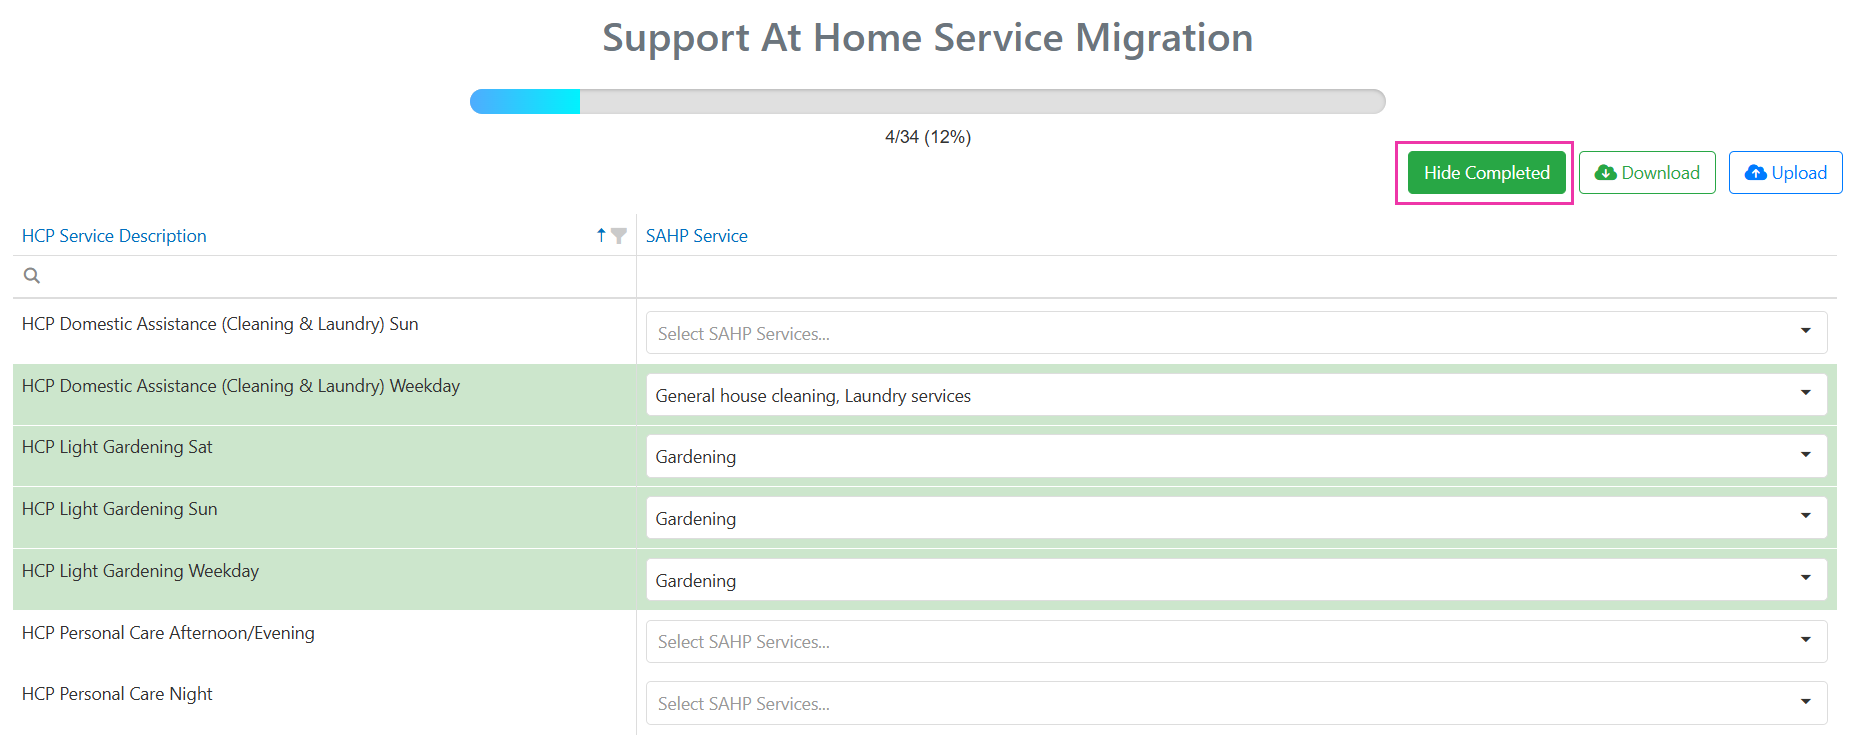The image size is (1856, 735).
Task: Select 'HCP Light Gardening Sat' row text
Action: [117, 447]
